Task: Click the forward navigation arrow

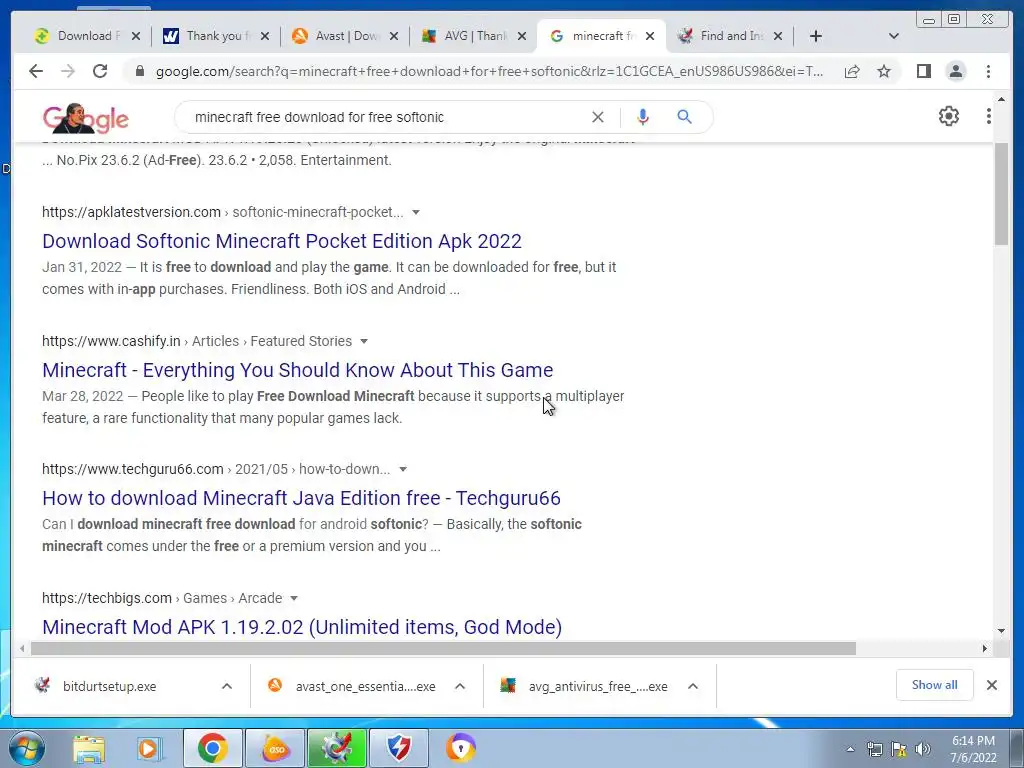Action: click(x=68, y=71)
